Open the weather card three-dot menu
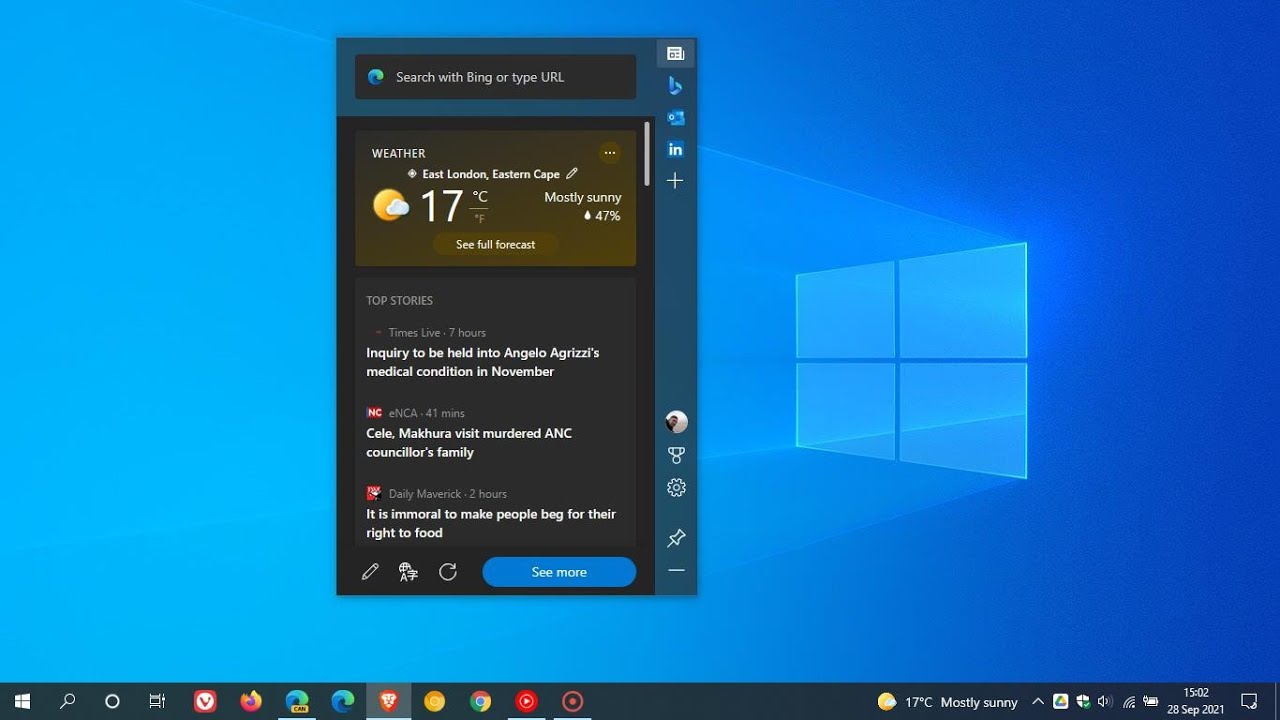 click(x=610, y=153)
